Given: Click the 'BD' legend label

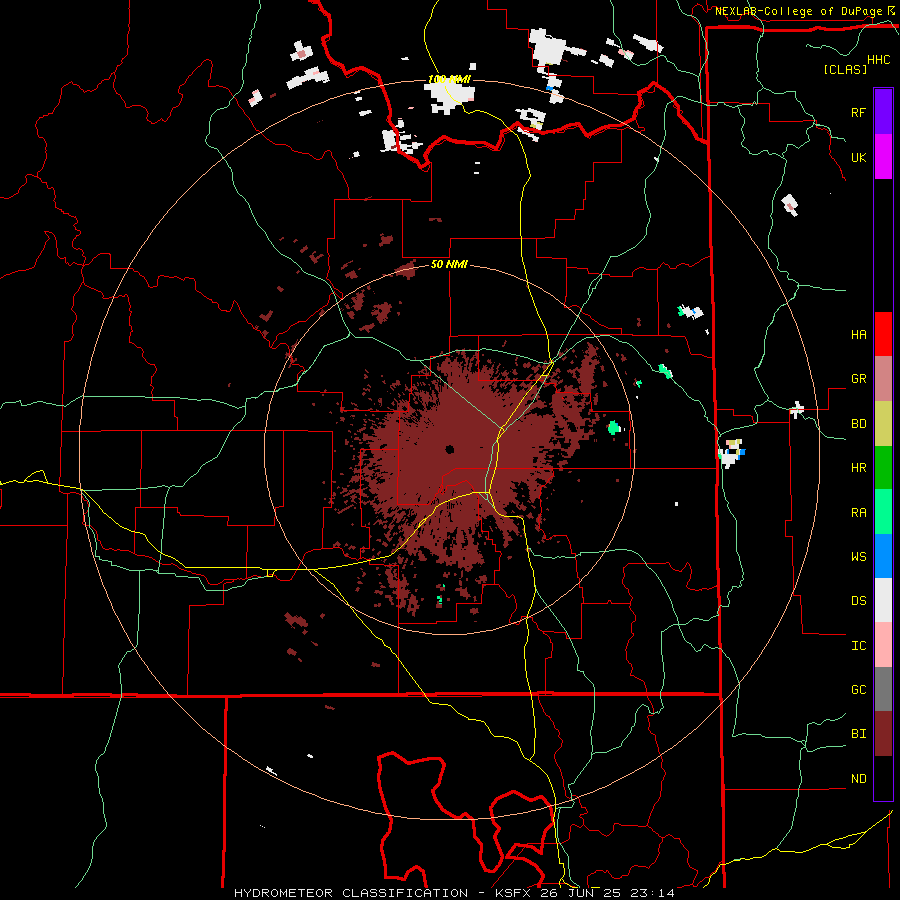Looking at the screenshot, I should click(x=858, y=424).
